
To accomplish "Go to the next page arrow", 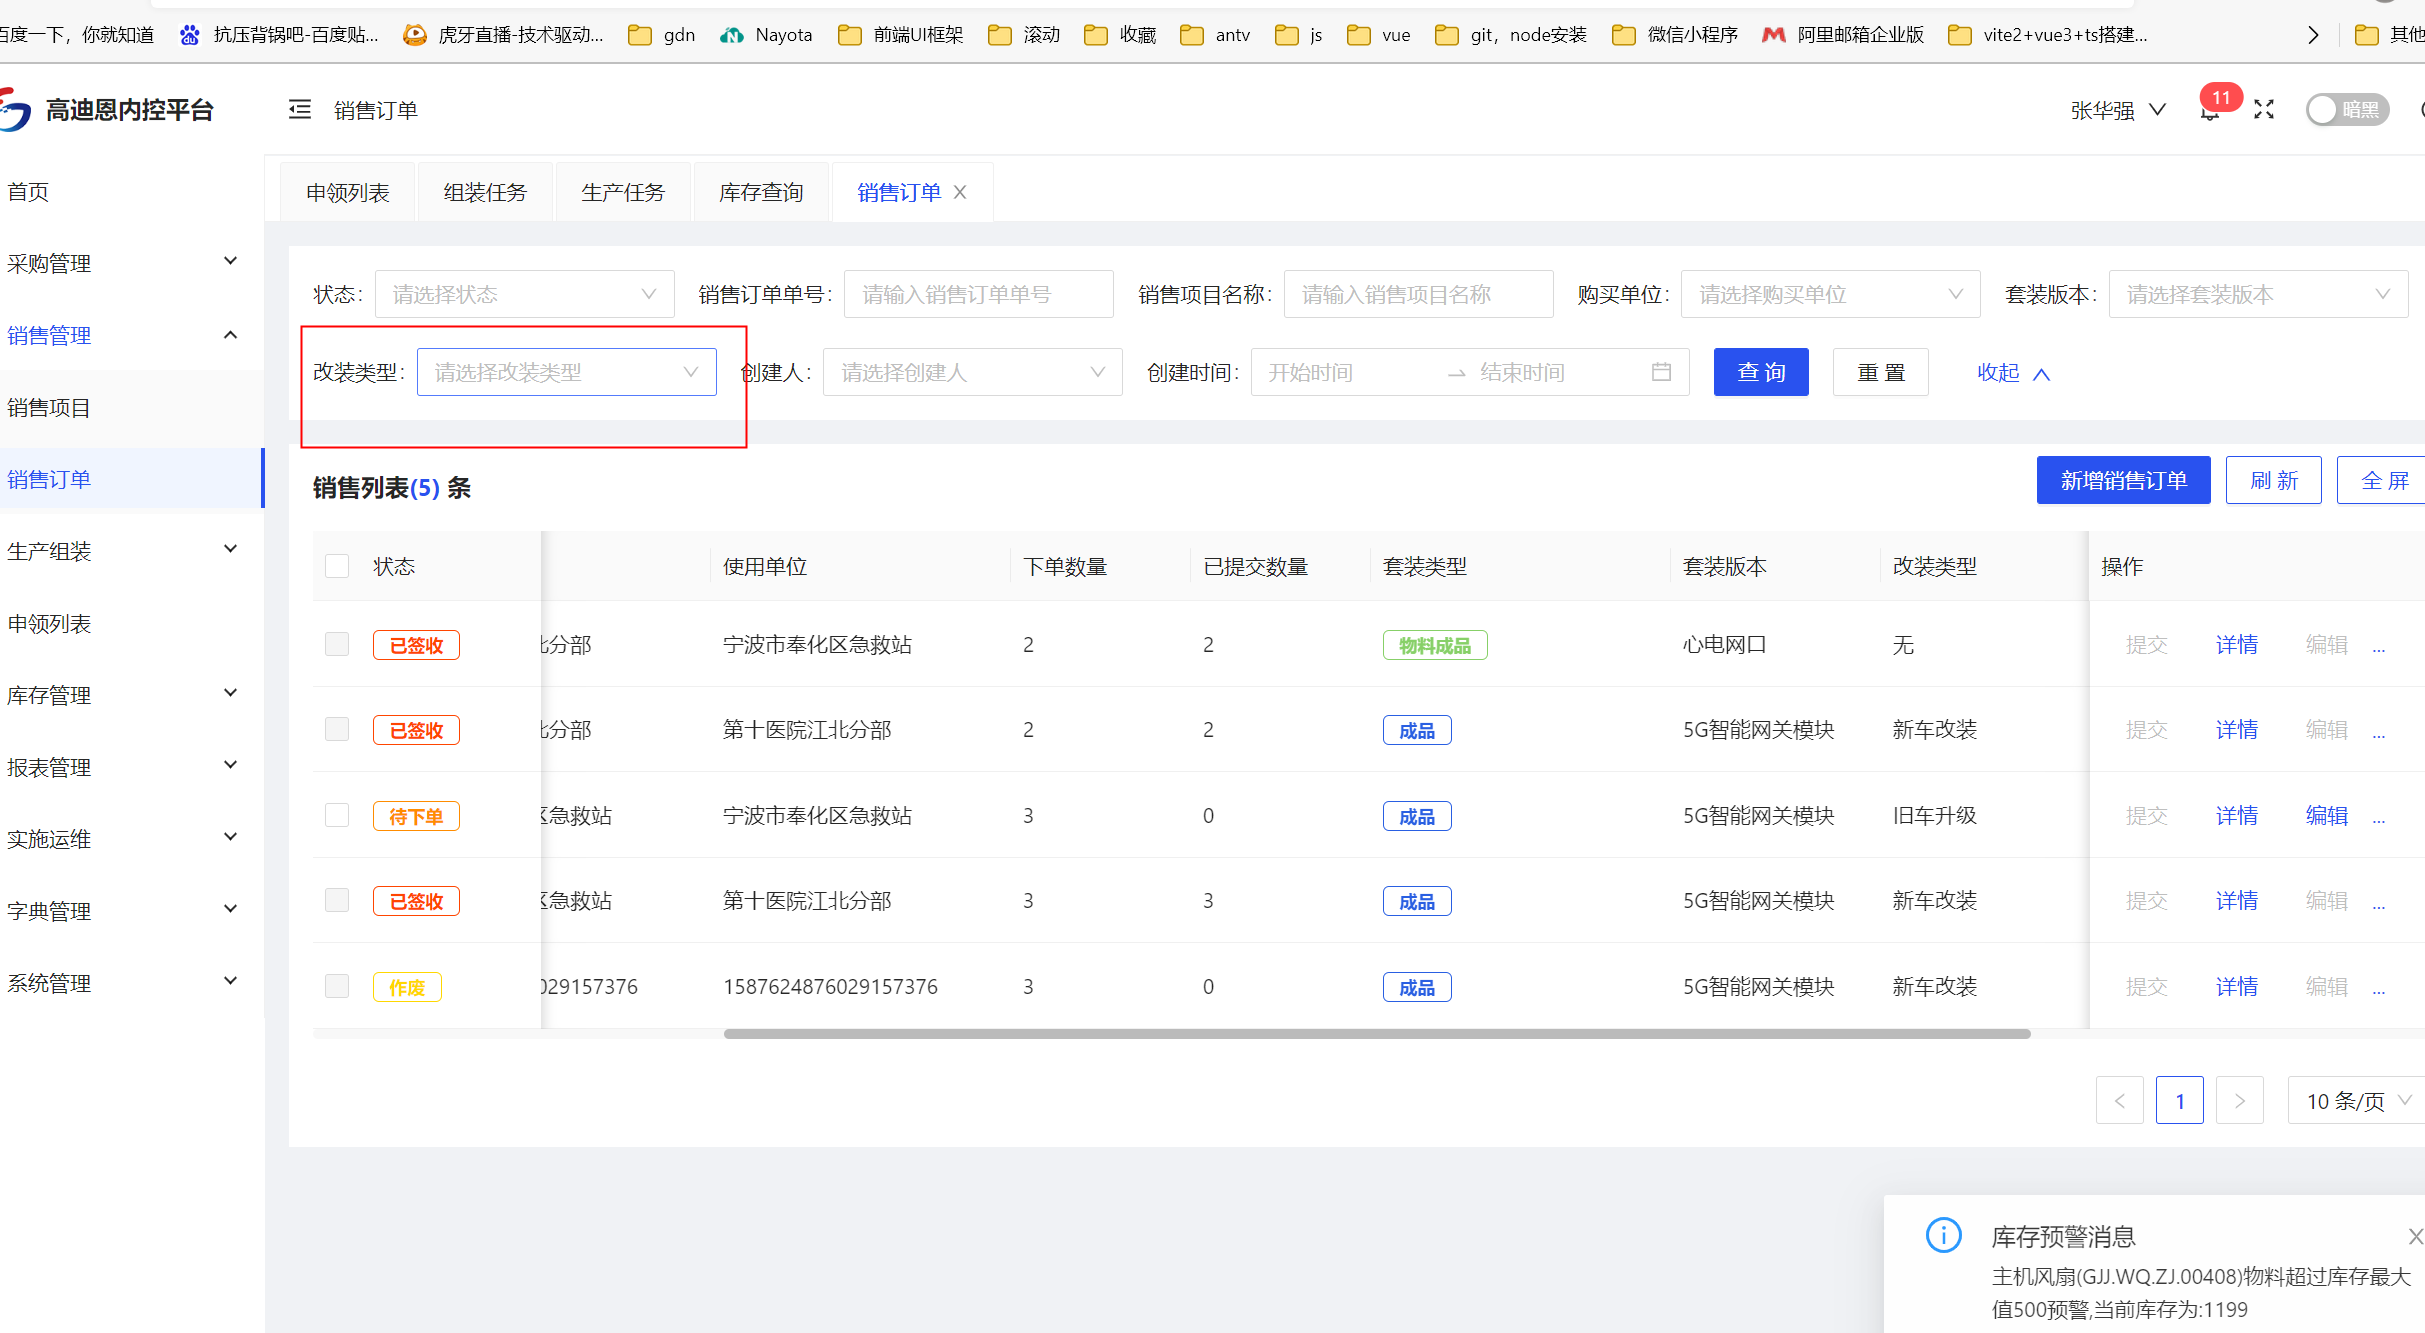I will 2240,1100.
